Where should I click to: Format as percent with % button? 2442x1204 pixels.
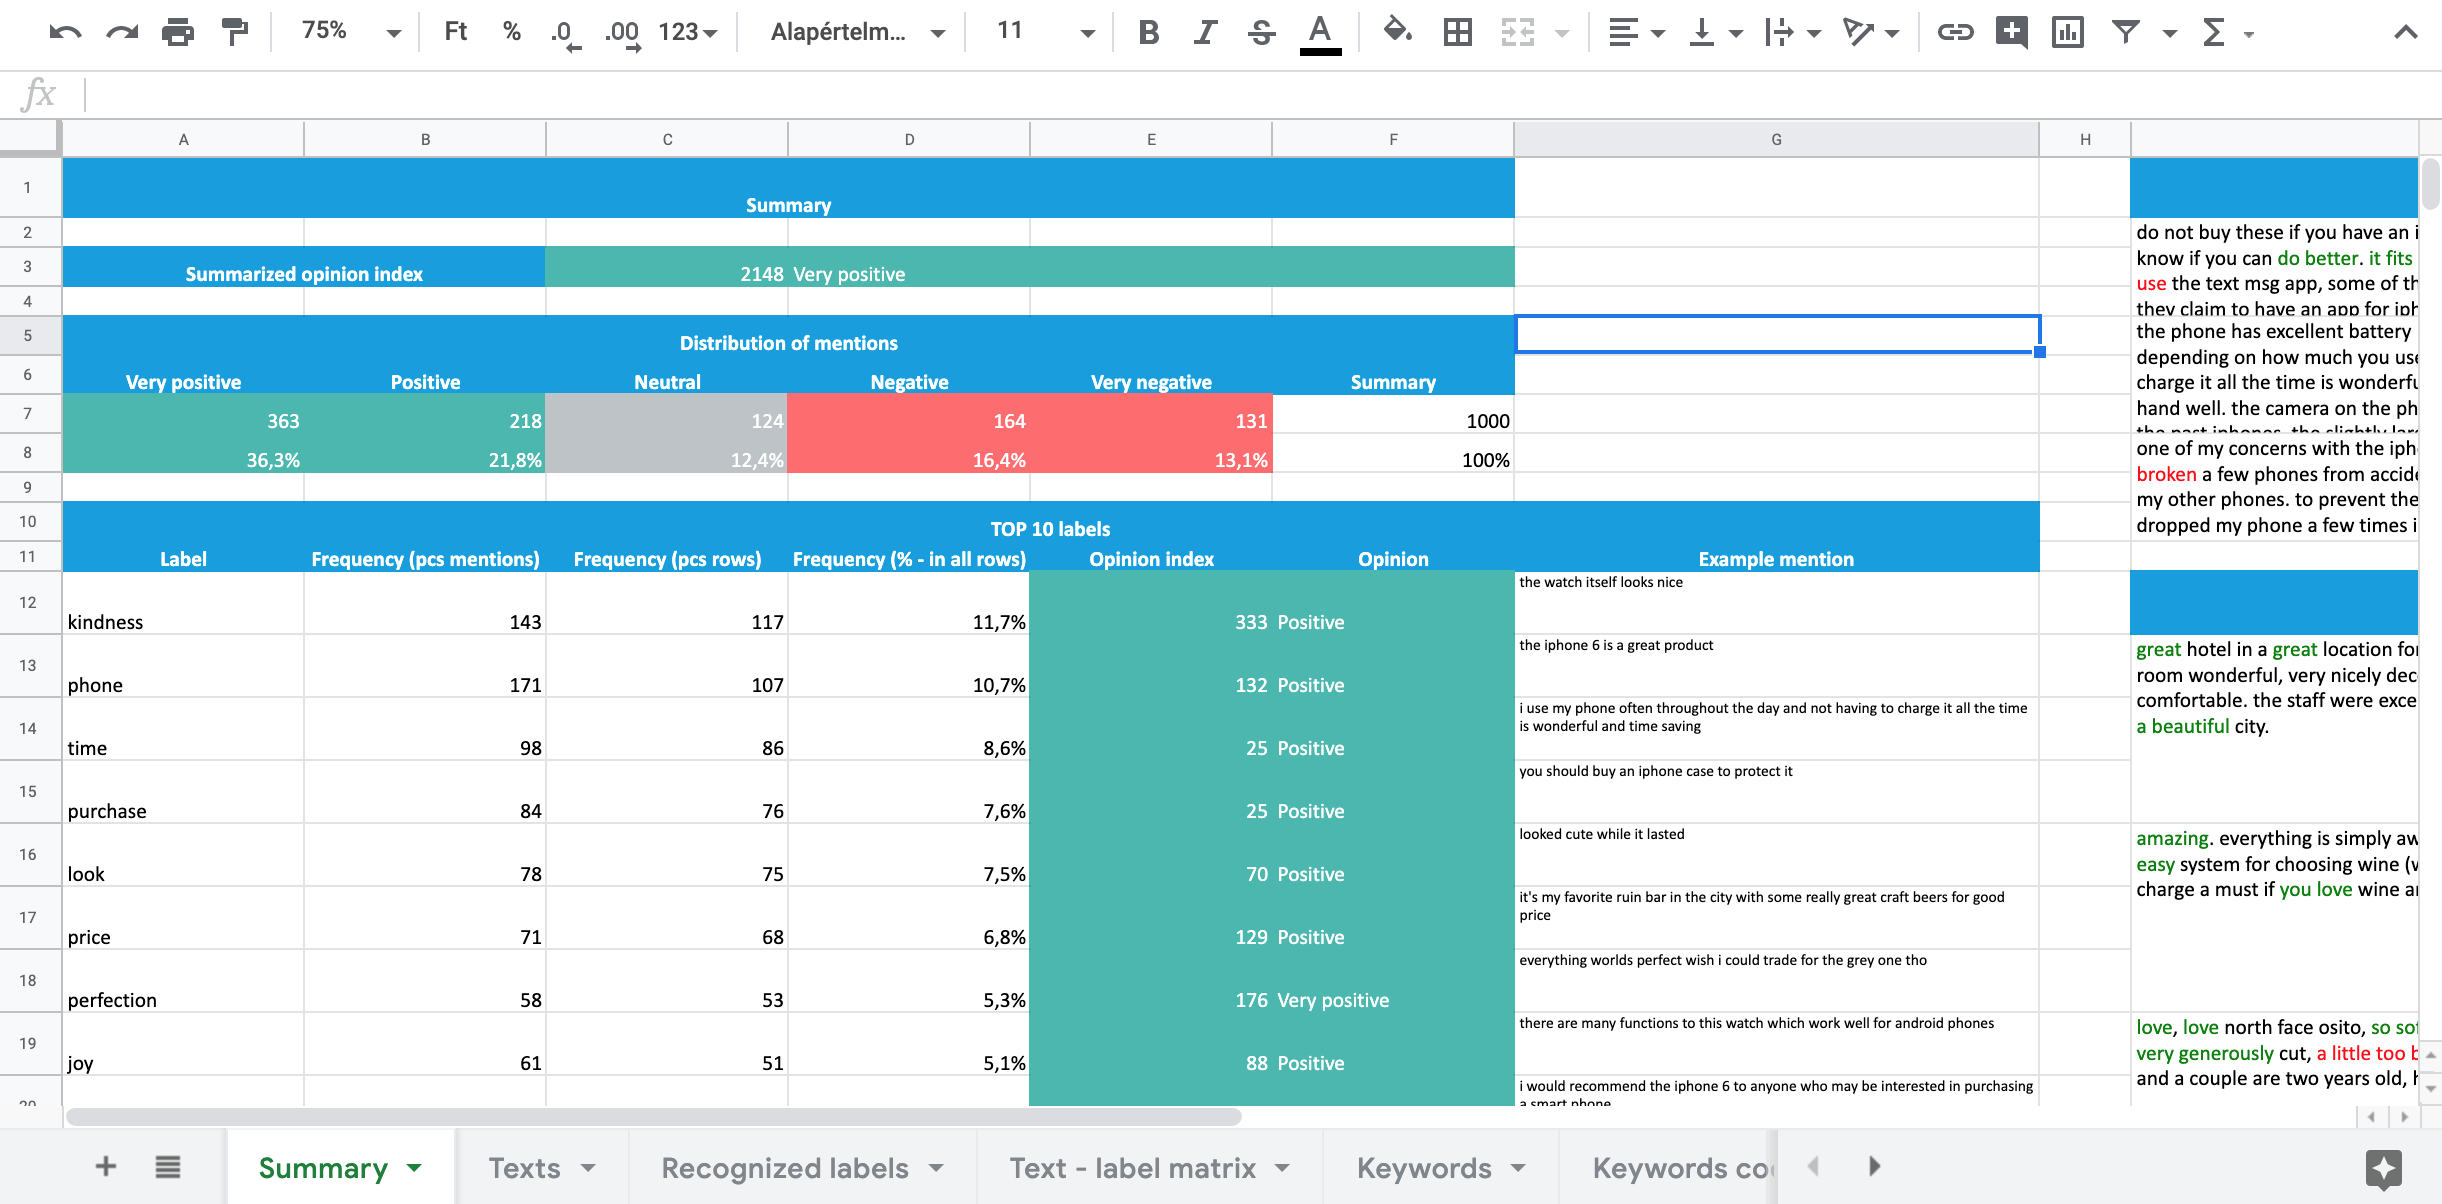click(x=512, y=32)
